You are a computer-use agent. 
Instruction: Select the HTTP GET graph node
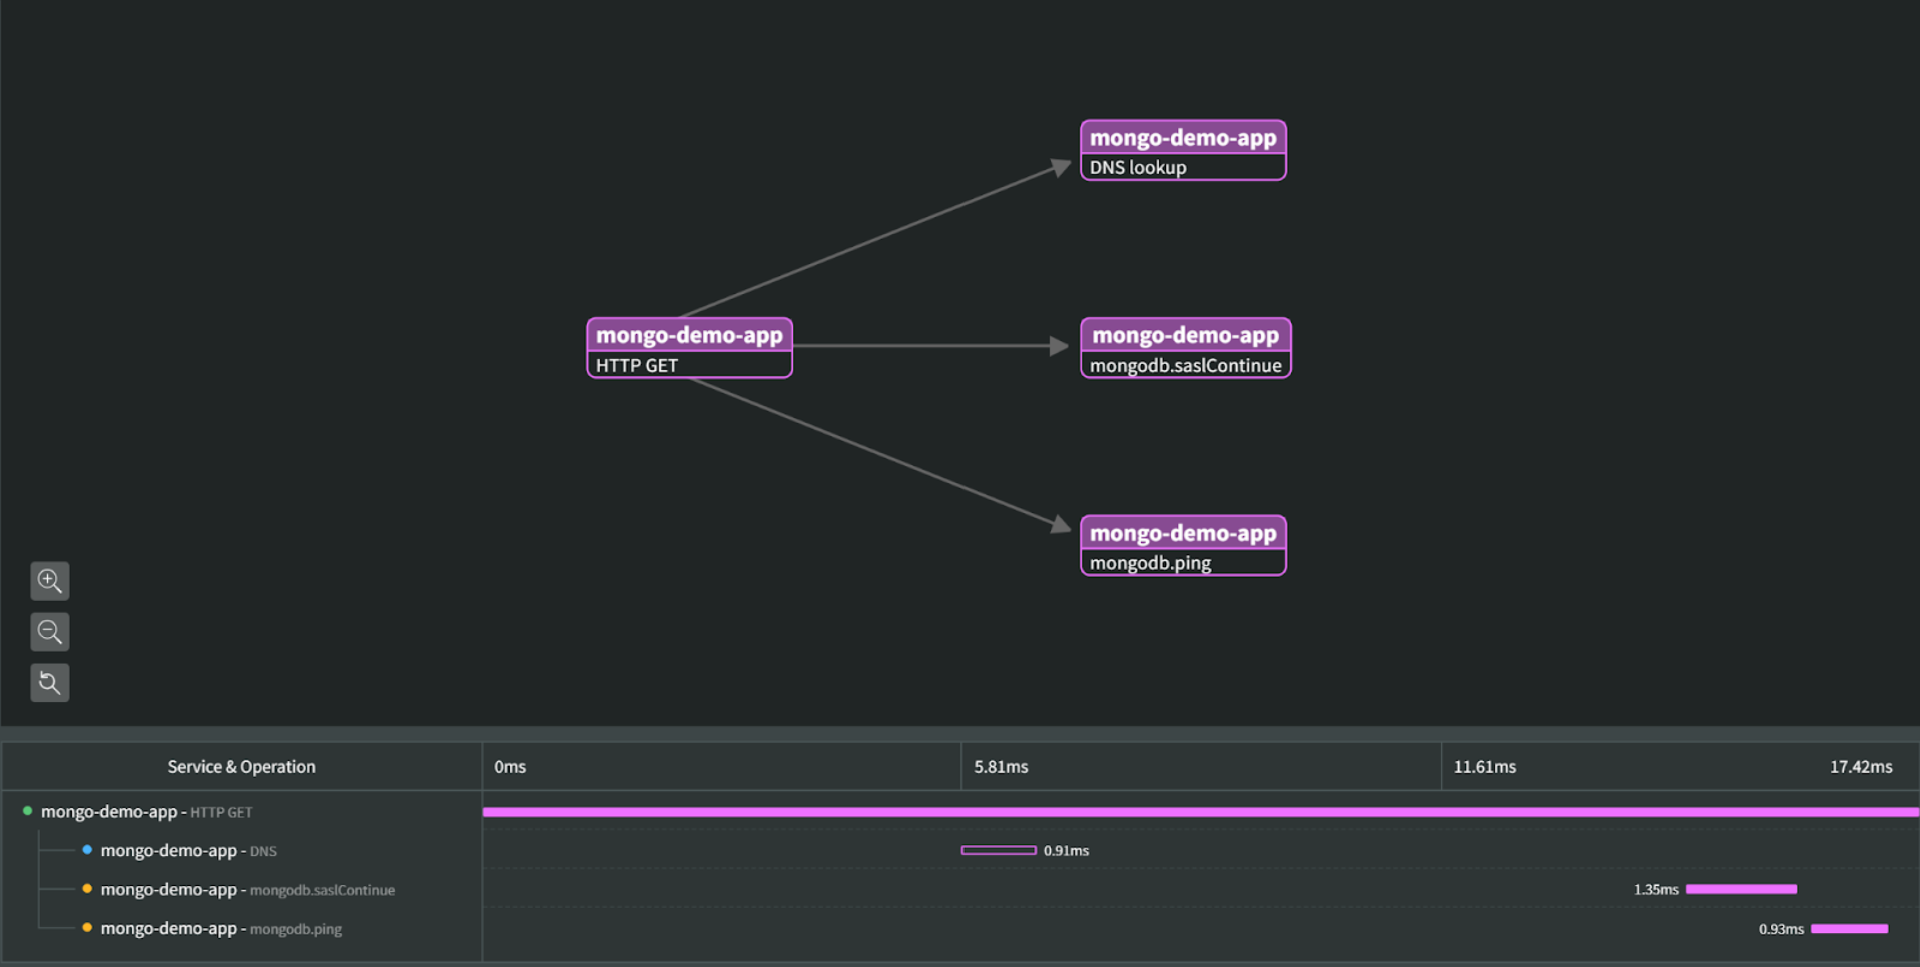(x=689, y=348)
